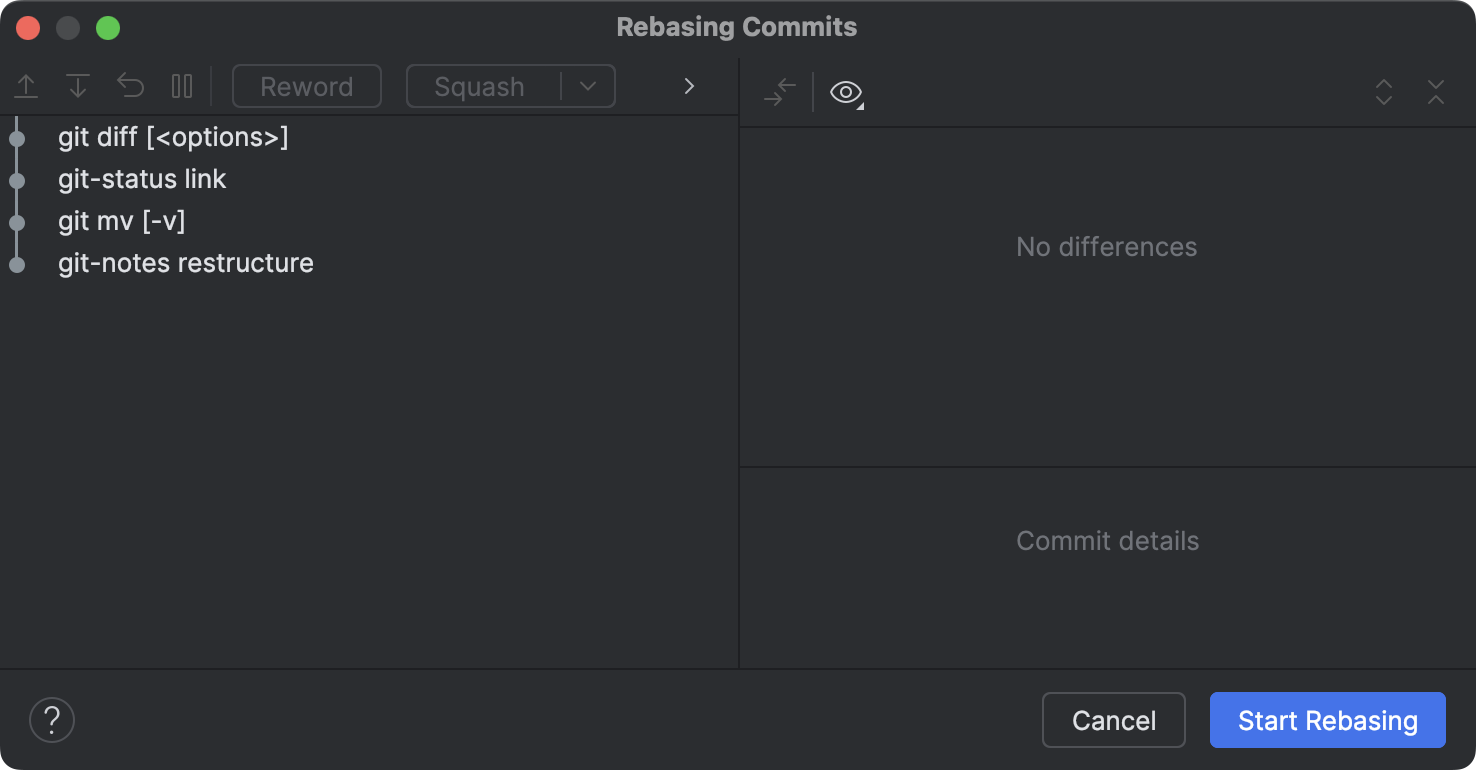Click the undo arrow icon
Viewport: 1476px width, 770px height.
pos(131,87)
